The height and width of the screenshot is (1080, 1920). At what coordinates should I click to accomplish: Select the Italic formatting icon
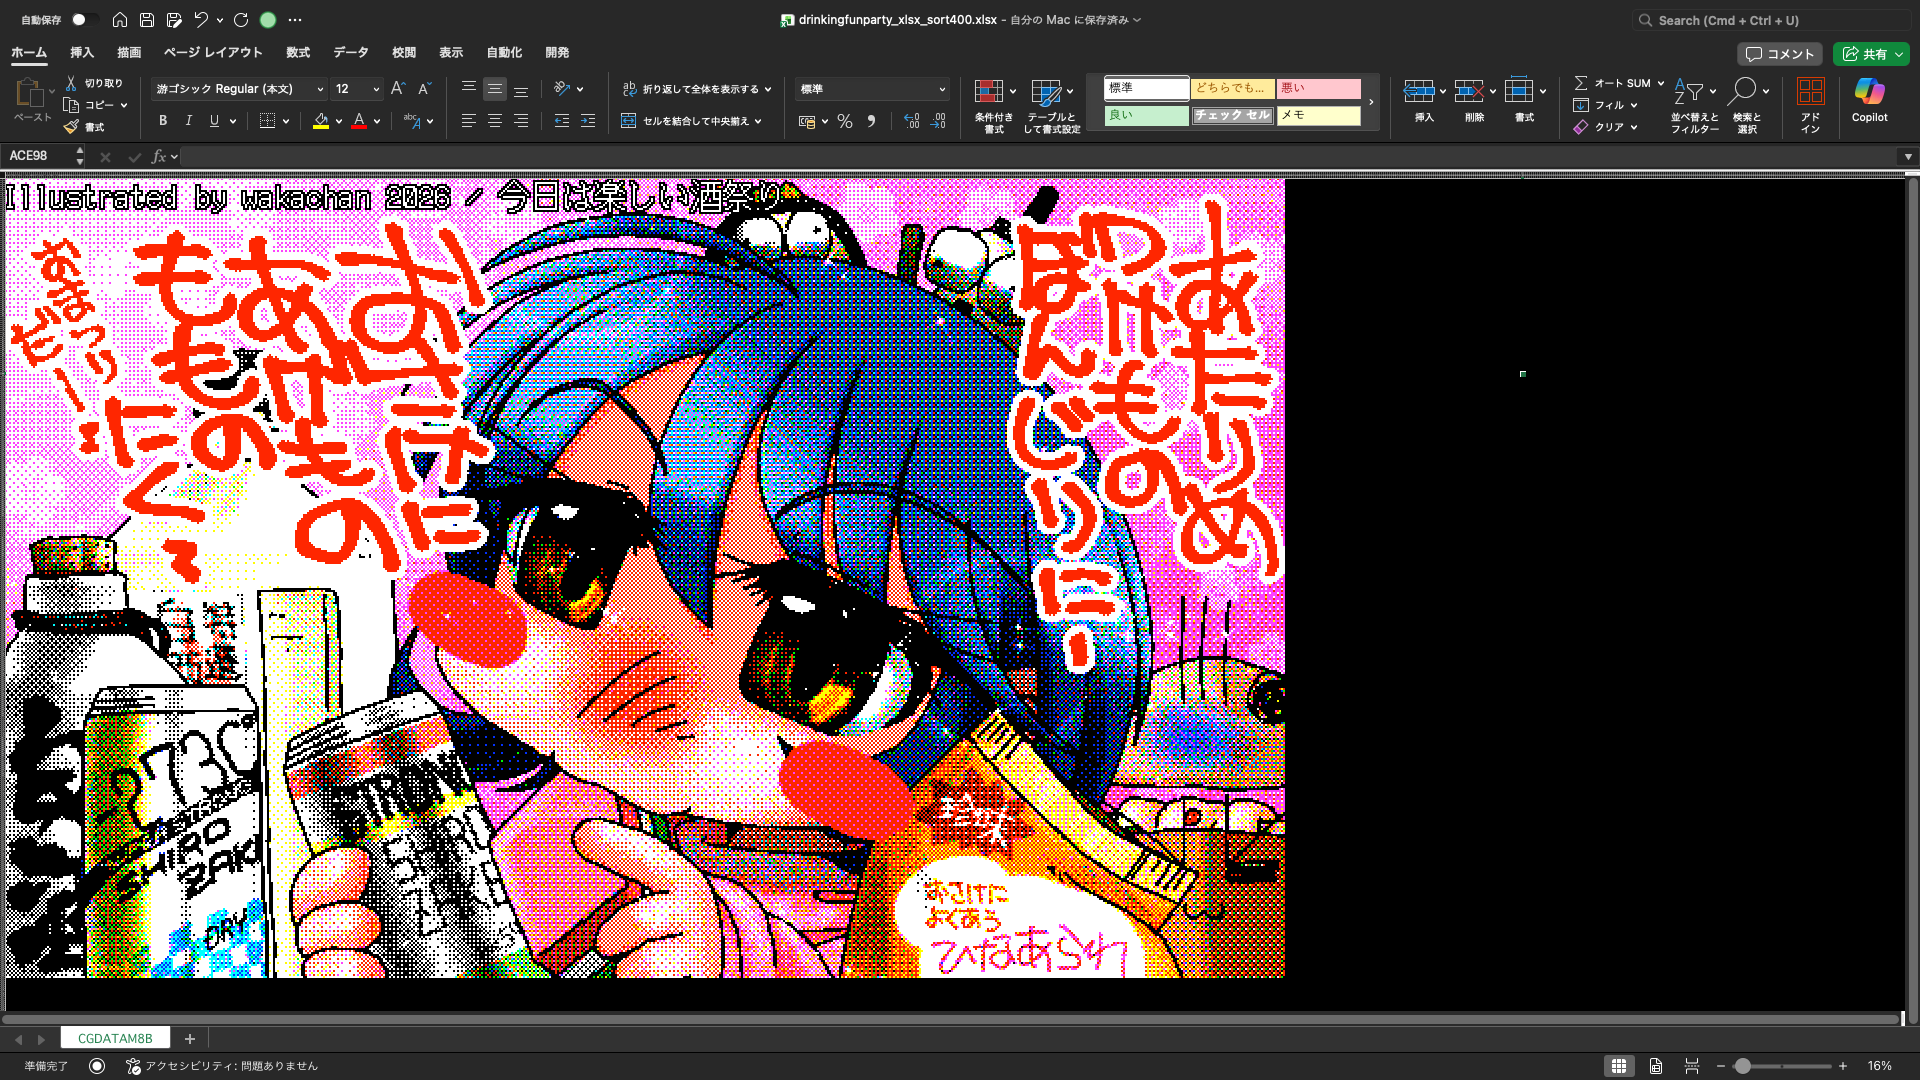click(x=188, y=120)
